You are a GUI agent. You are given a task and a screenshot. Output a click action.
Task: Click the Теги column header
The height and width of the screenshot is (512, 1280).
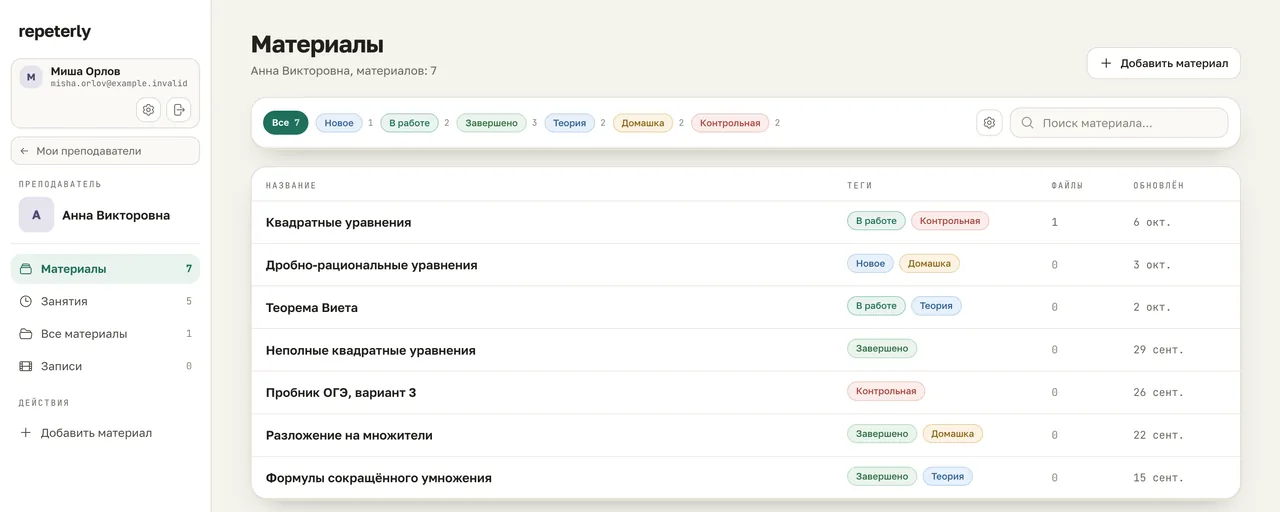point(860,186)
